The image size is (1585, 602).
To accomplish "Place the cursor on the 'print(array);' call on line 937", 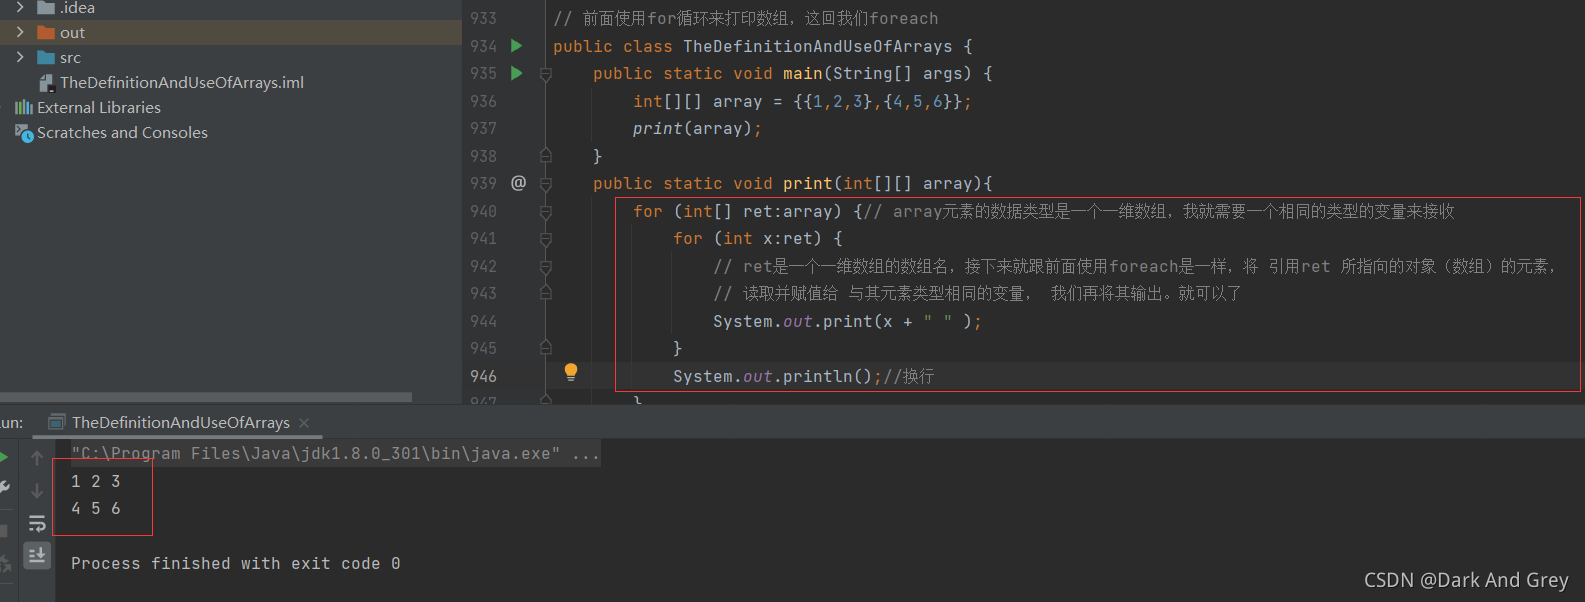I will pyautogui.click(x=697, y=129).
